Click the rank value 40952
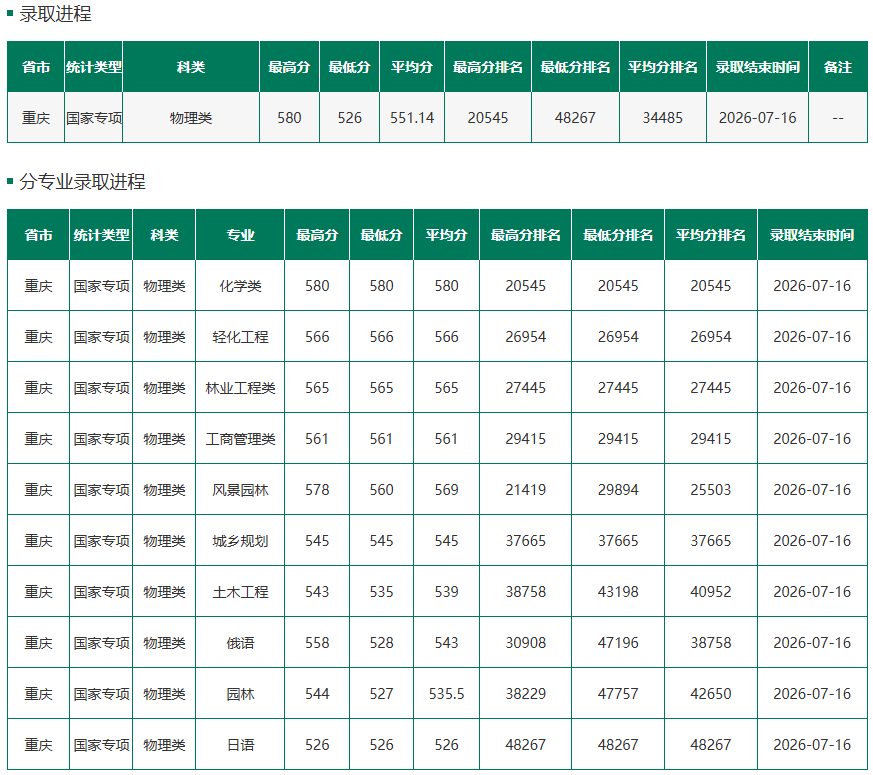Image resolution: width=873 pixels, height=775 pixels. 710,592
